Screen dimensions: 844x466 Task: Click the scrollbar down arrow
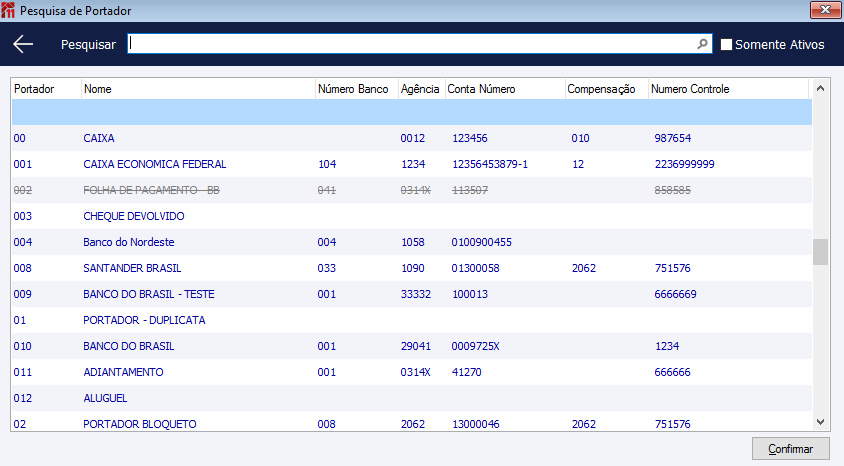tap(820, 422)
